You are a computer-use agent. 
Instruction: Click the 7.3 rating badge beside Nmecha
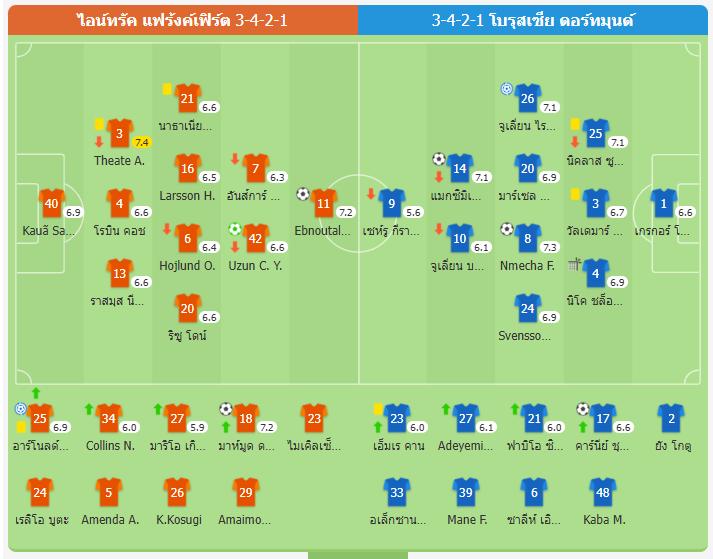tap(549, 247)
